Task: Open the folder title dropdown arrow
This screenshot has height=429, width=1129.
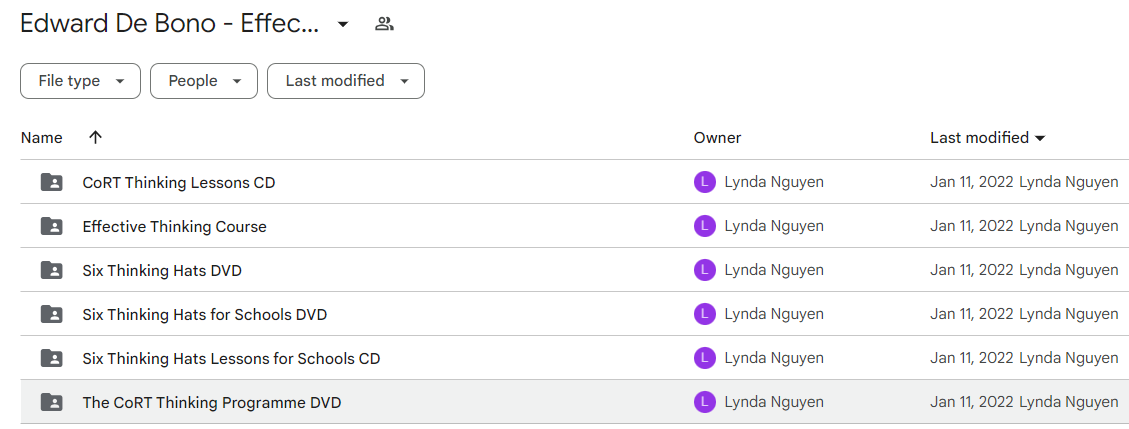Action: [x=343, y=24]
